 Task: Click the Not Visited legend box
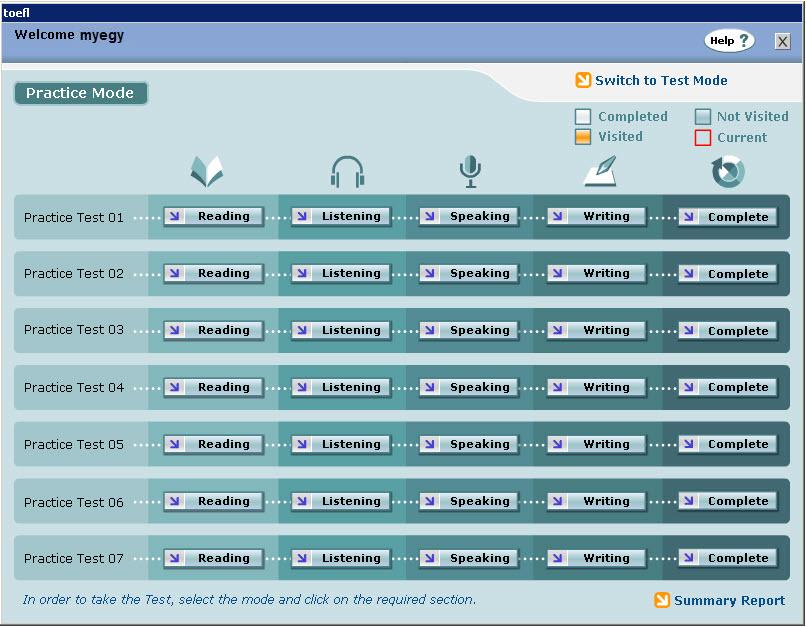703,117
